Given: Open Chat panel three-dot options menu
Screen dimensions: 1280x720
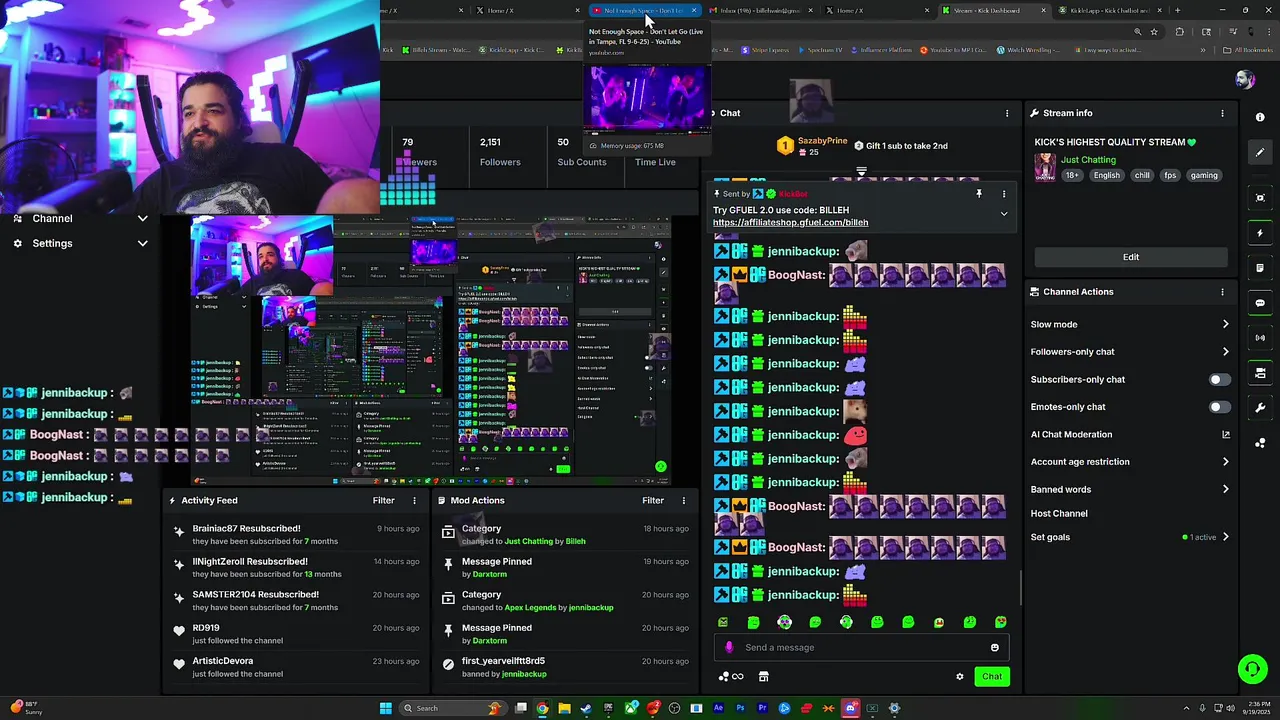Looking at the screenshot, I should pyautogui.click(x=1007, y=113).
